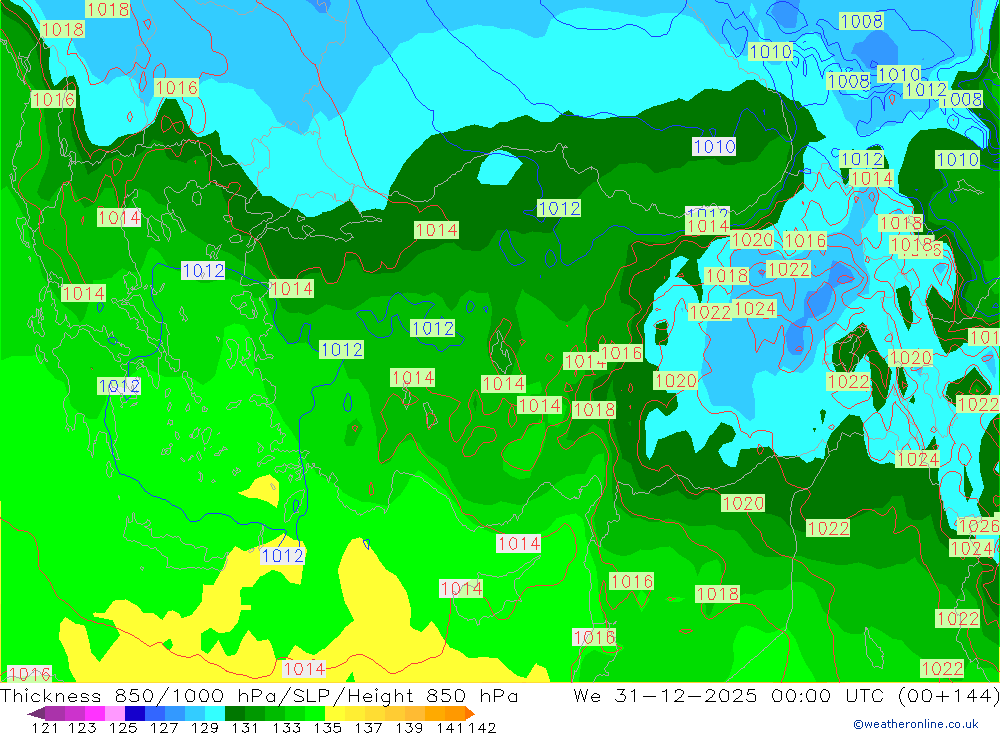Click the 135 legend value
1000x733 pixels.
[x=328, y=728]
